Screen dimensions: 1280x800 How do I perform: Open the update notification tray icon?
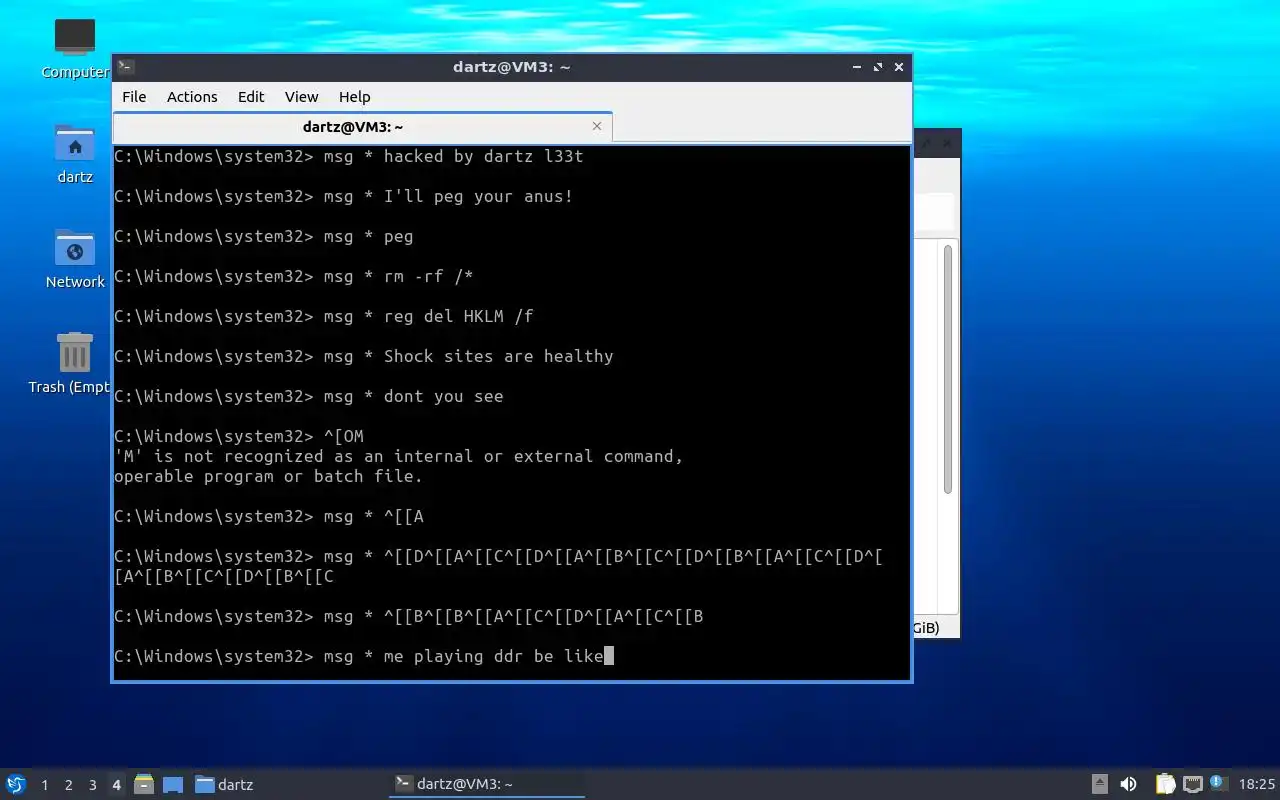pos(1217,783)
